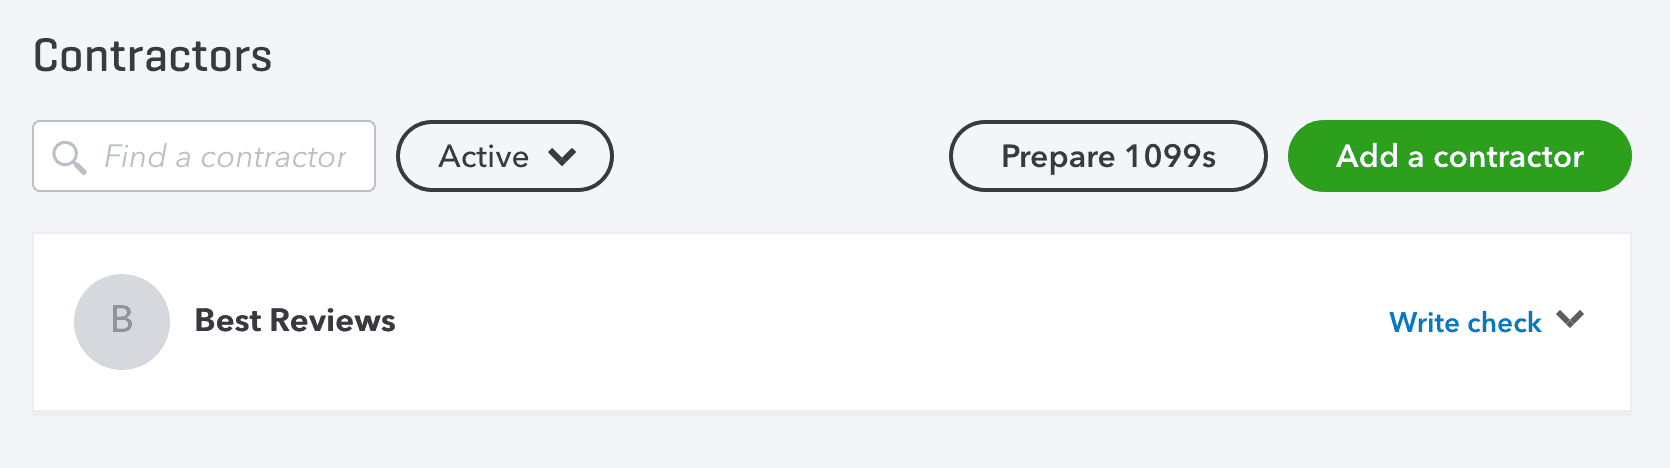1670x468 pixels.
Task: Click the chevron inside the Active filter
Action: pyautogui.click(x=562, y=157)
